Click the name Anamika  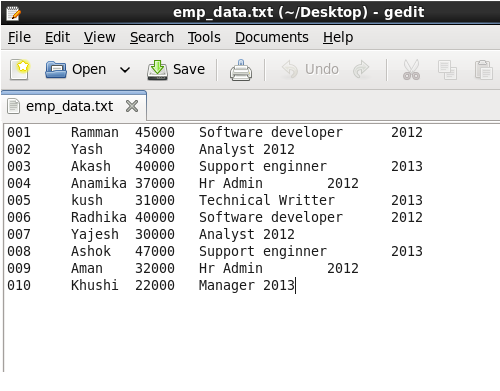point(99,183)
